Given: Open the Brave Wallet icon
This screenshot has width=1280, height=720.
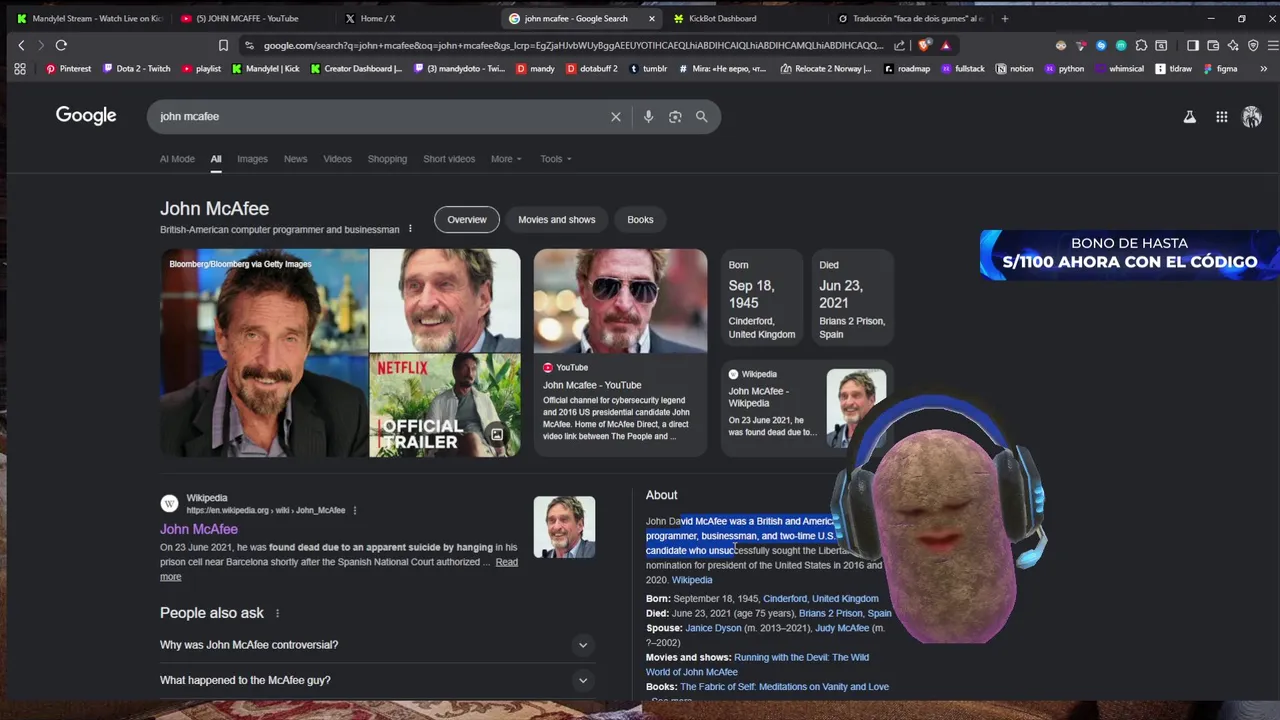Looking at the screenshot, I should [1213, 45].
